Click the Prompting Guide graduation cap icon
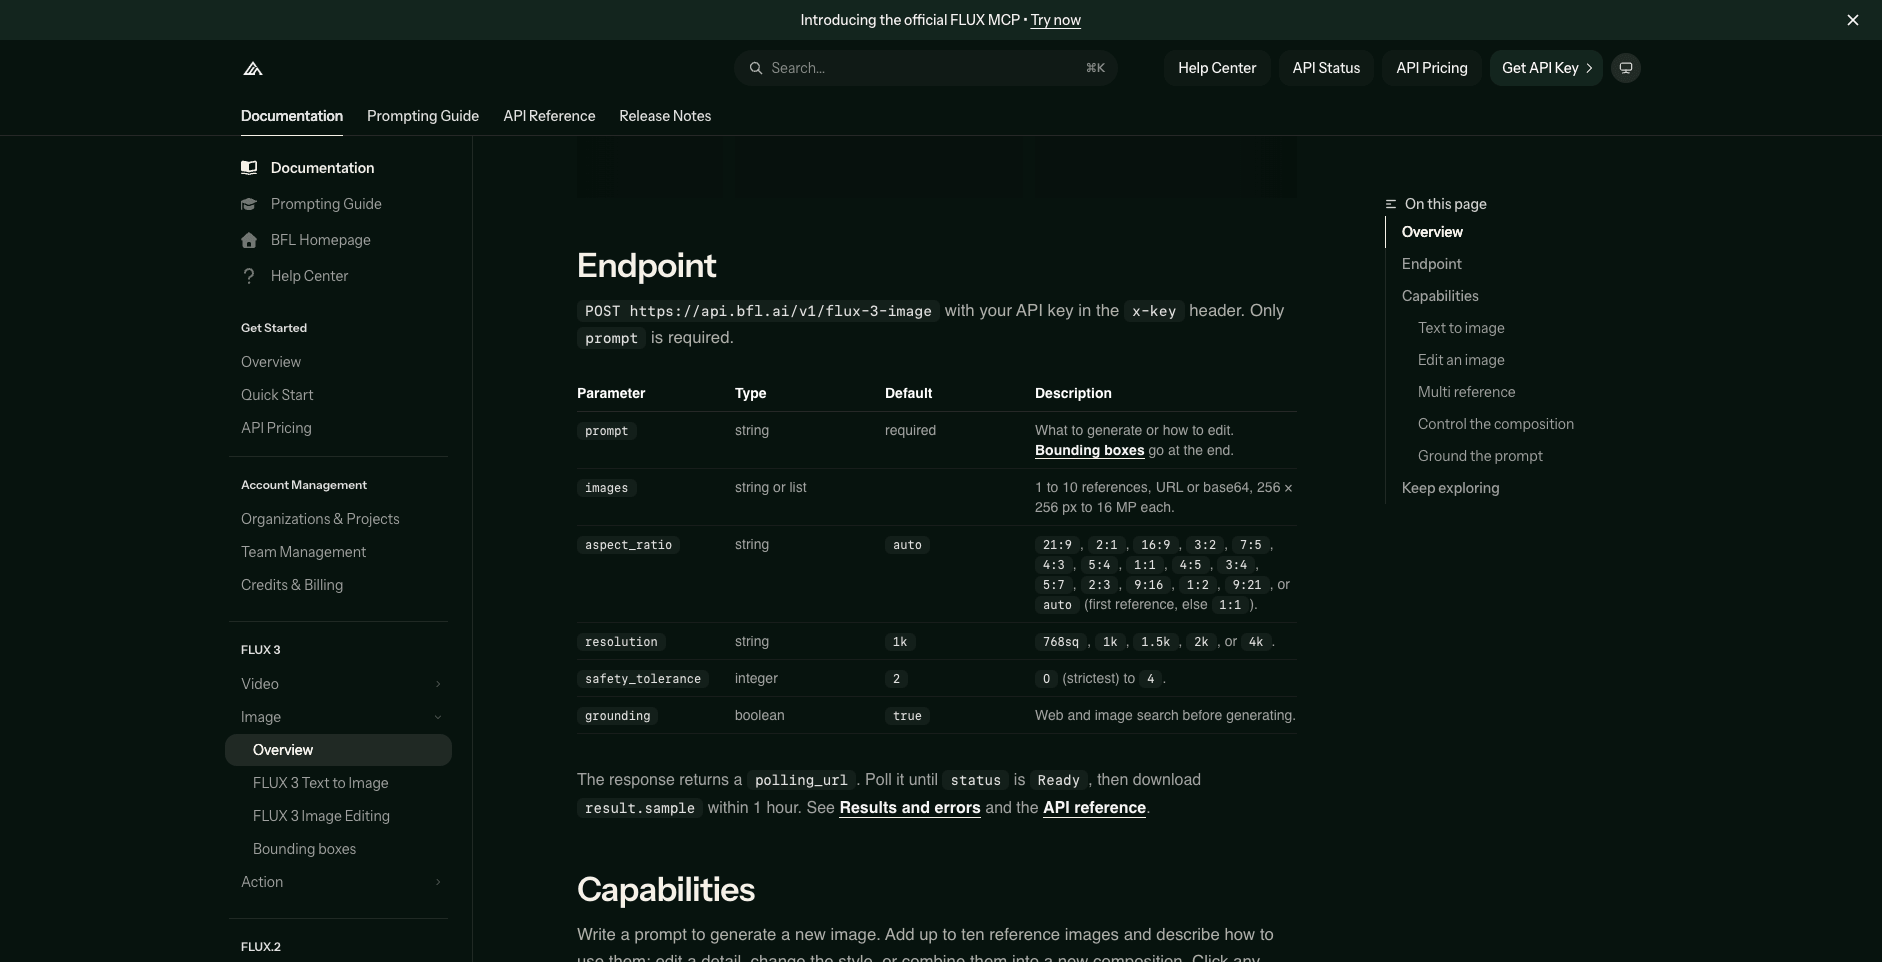This screenshot has width=1882, height=962. point(249,204)
